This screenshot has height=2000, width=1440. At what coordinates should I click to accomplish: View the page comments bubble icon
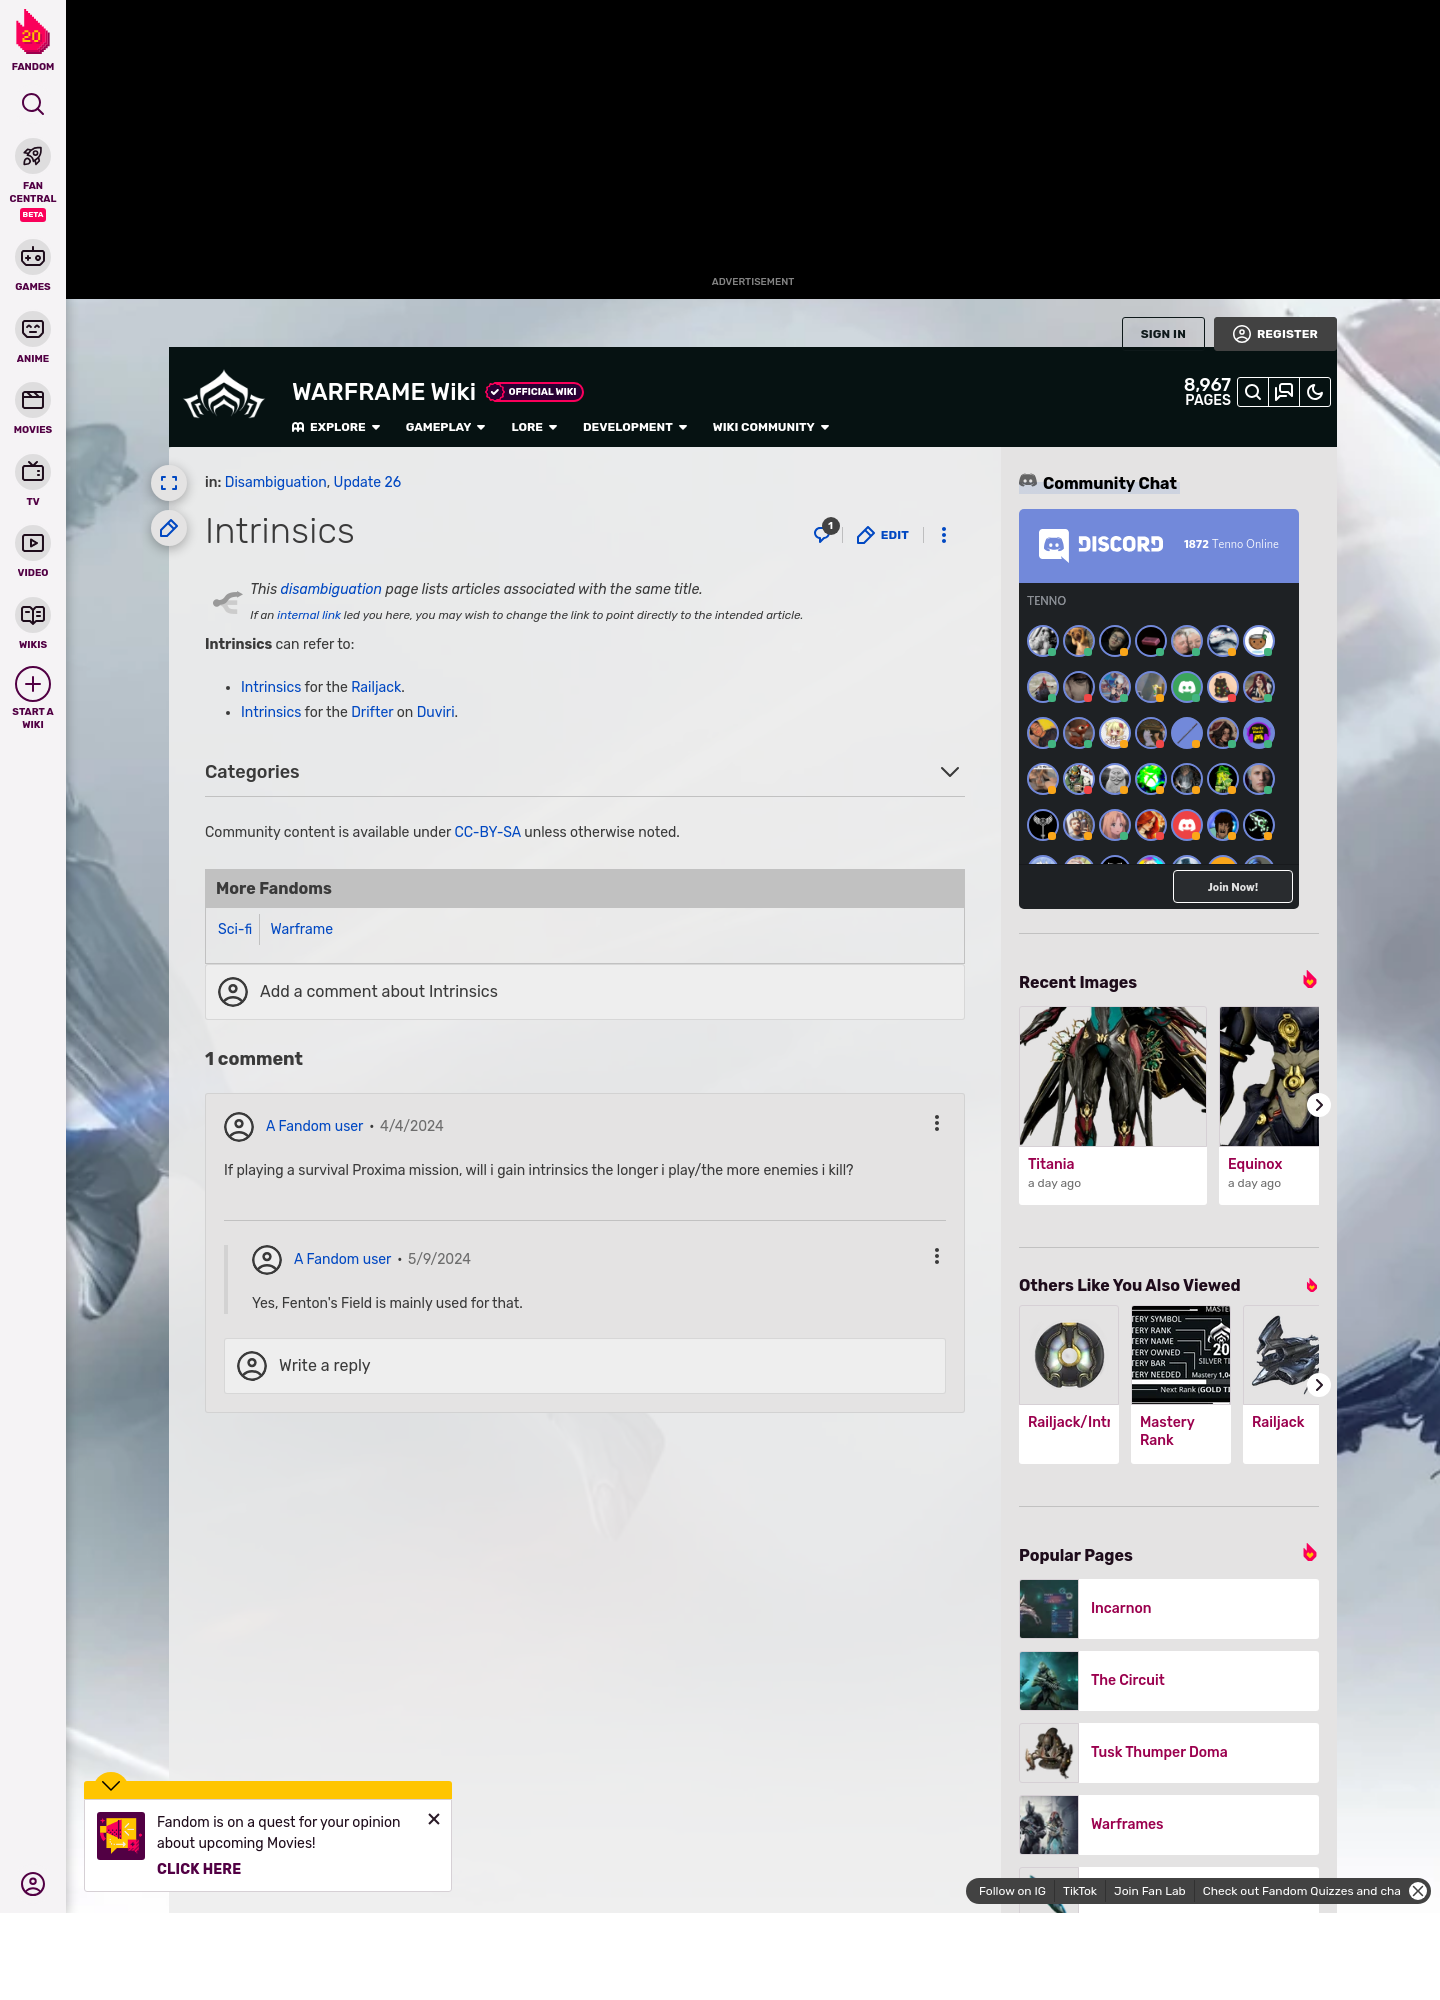pyautogui.click(x=823, y=534)
